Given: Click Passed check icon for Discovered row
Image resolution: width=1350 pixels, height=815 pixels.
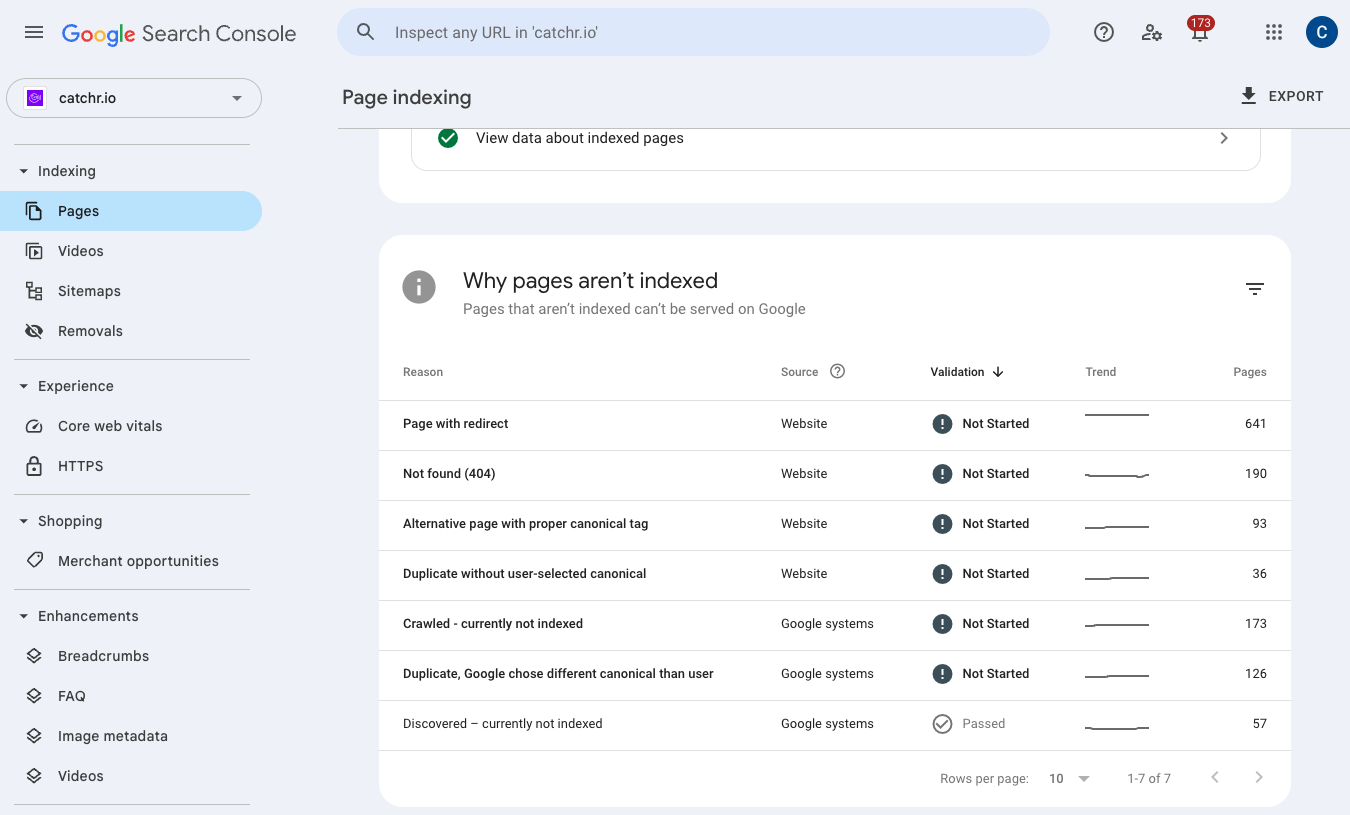Looking at the screenshot, I should [x=942, y=724].
